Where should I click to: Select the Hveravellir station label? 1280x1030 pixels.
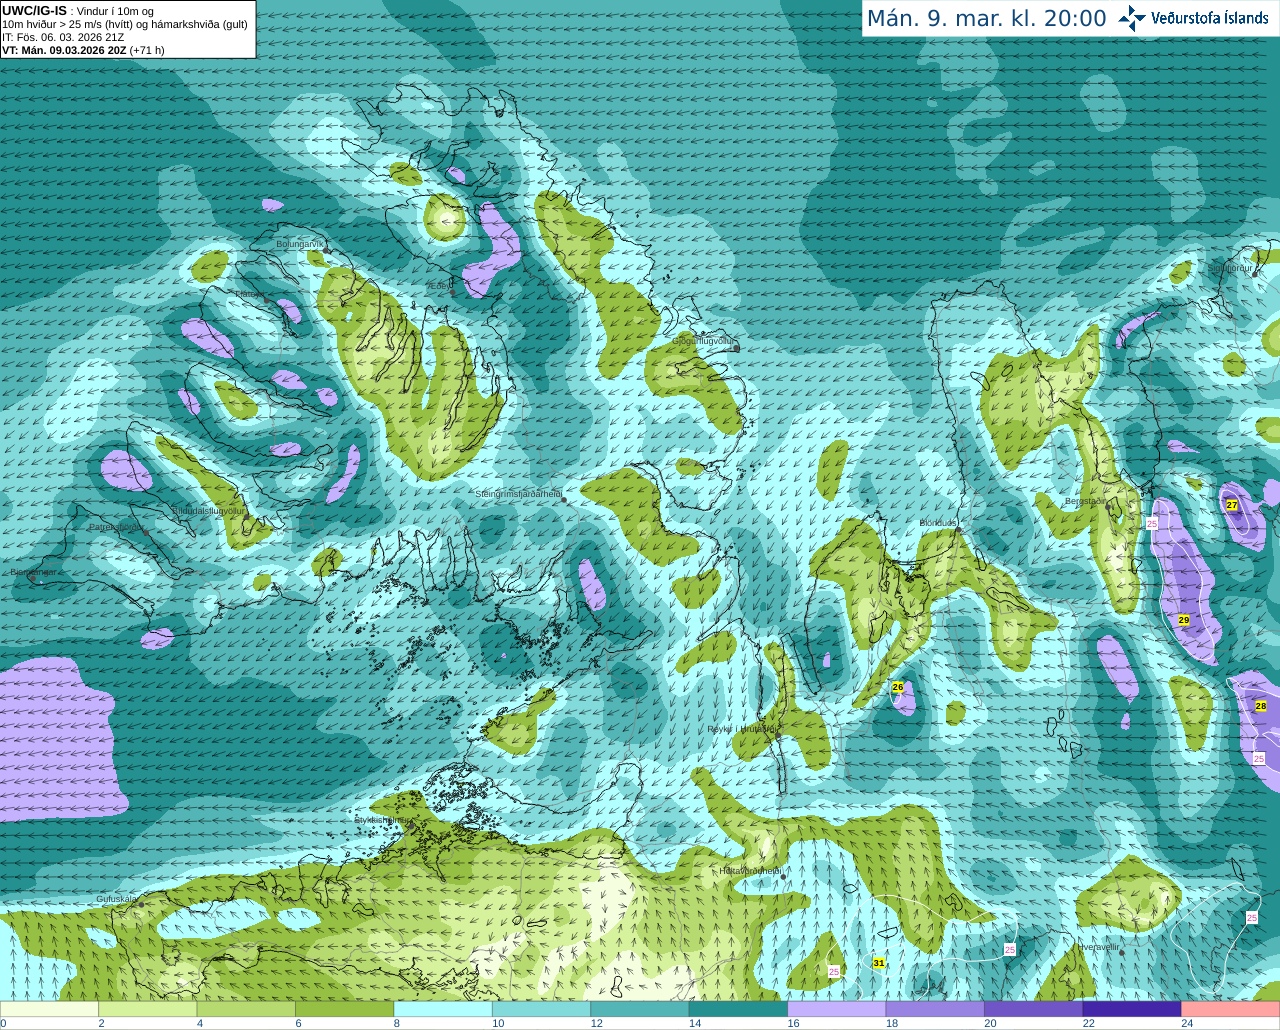1098,946
